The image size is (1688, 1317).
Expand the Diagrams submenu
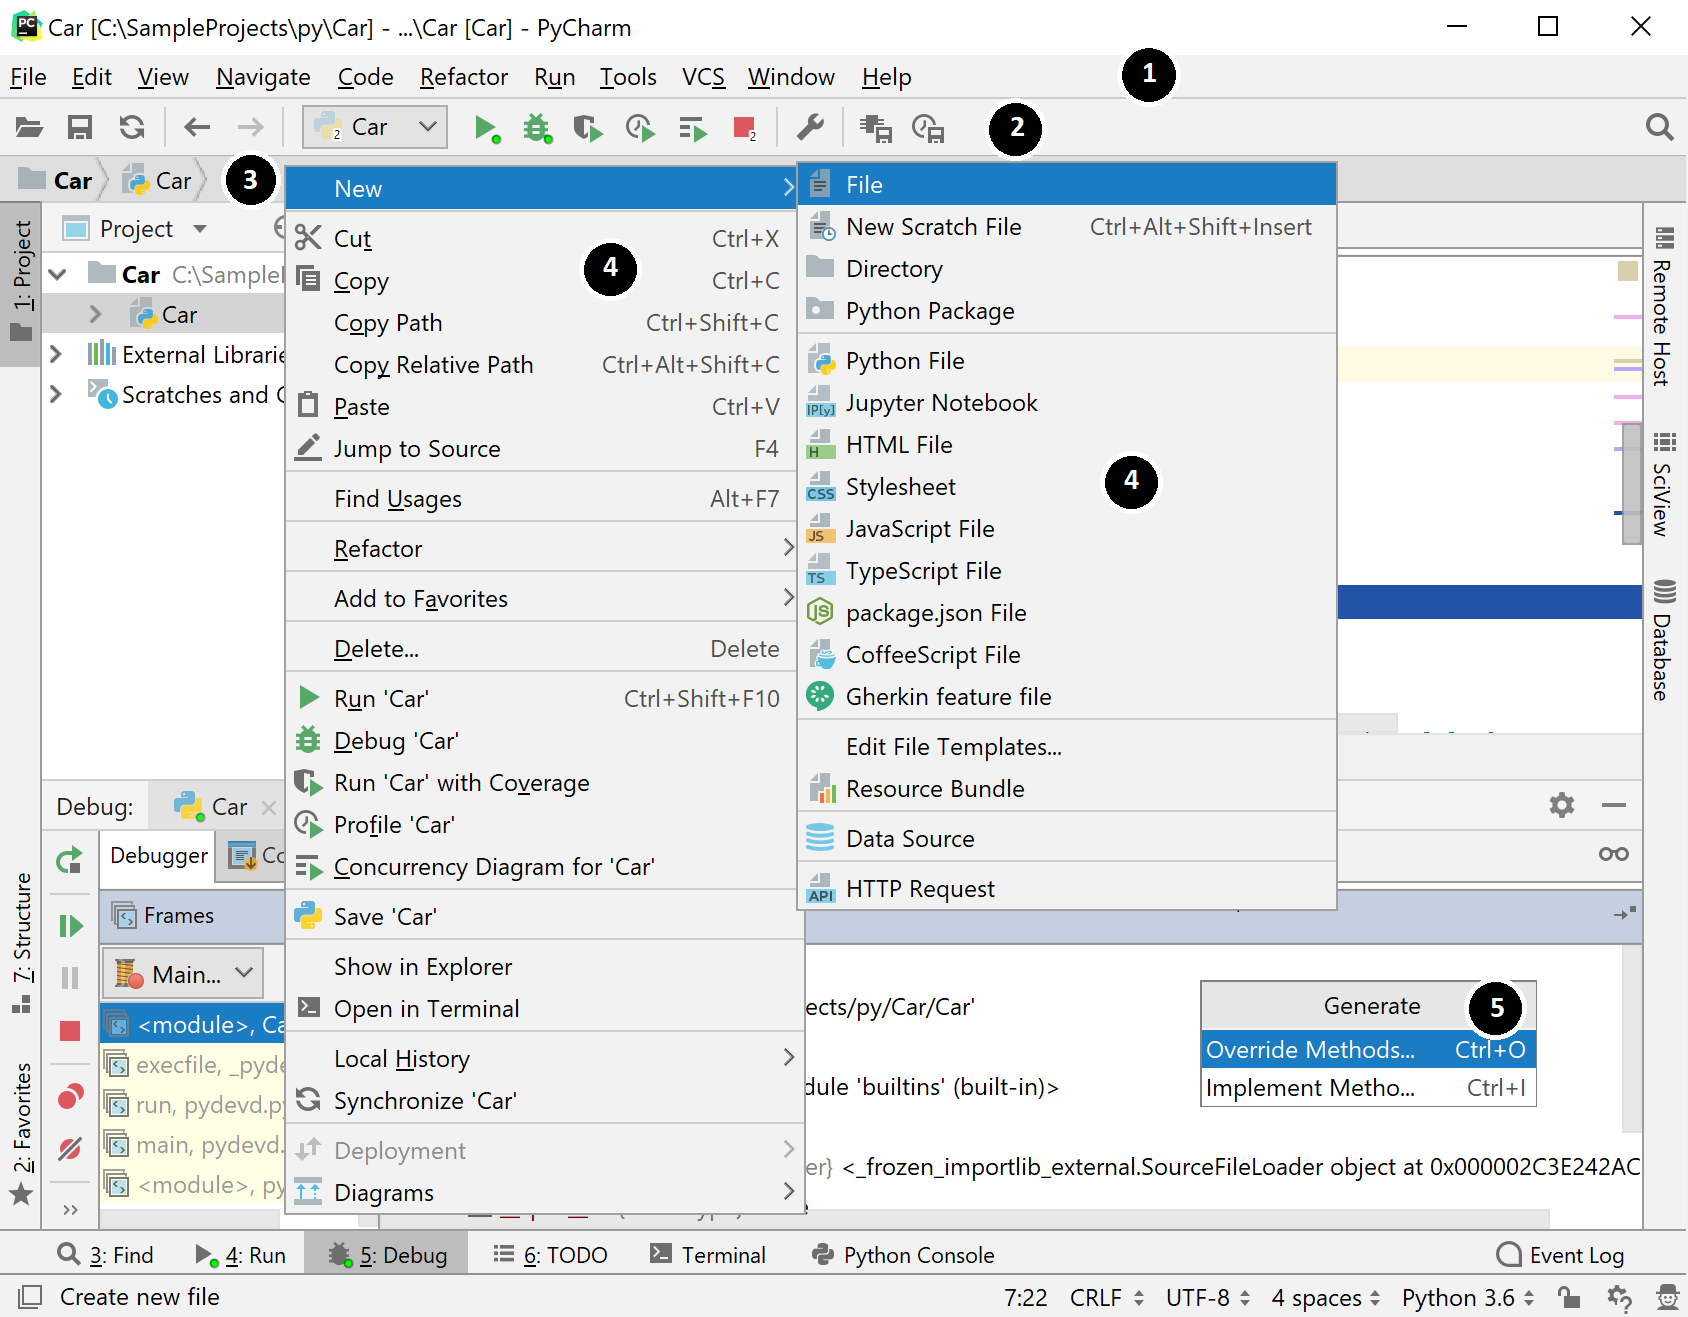pyautogui.click(x=544, y=1193)
